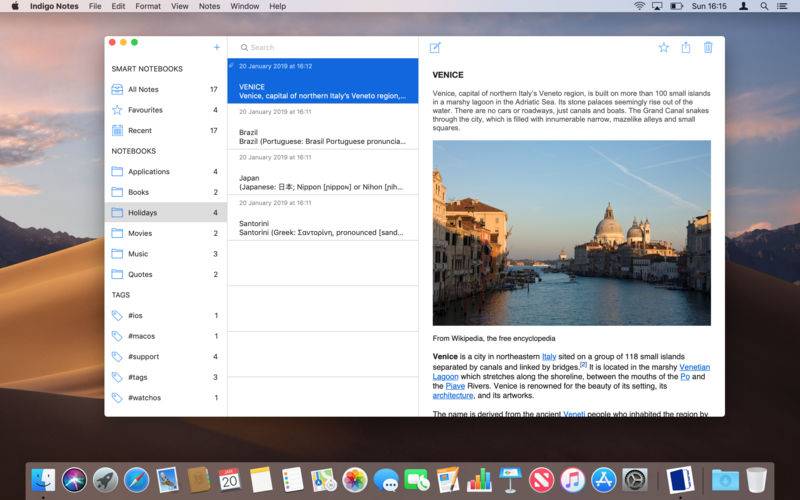Select the Movies notebook
This screenshot has height=500, width=800.
[x=165, y=233]
